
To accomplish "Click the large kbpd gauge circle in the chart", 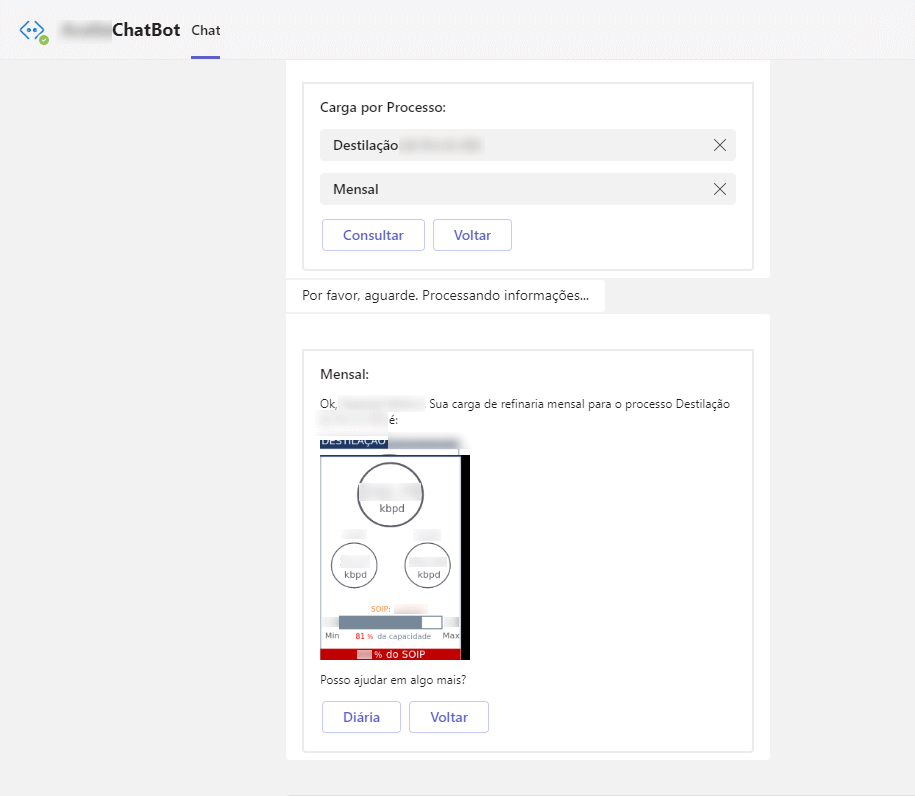I will pyautogui.click(x=390, y=494).
